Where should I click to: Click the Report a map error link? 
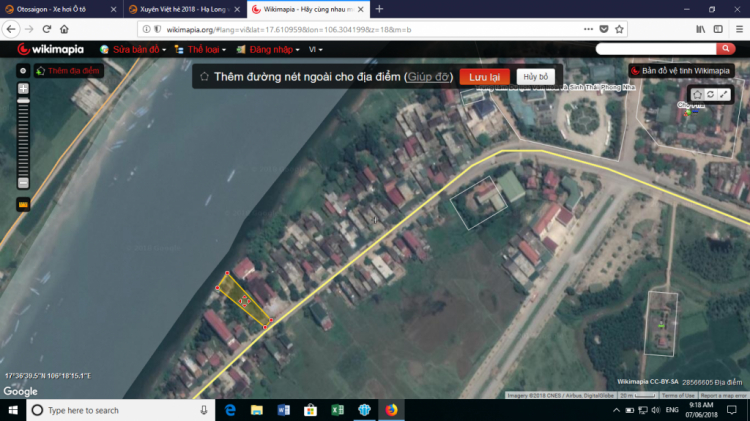[723, 396]
